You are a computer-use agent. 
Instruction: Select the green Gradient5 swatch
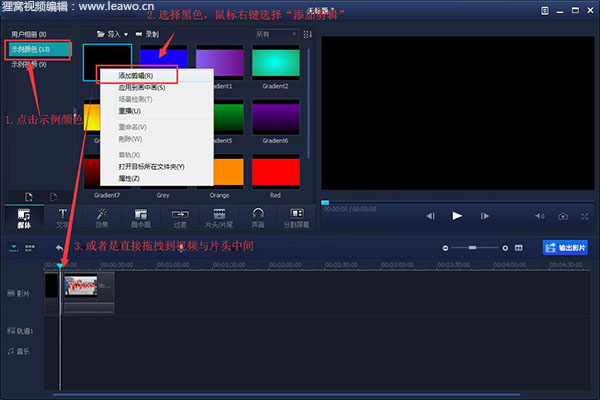(228, 117)
